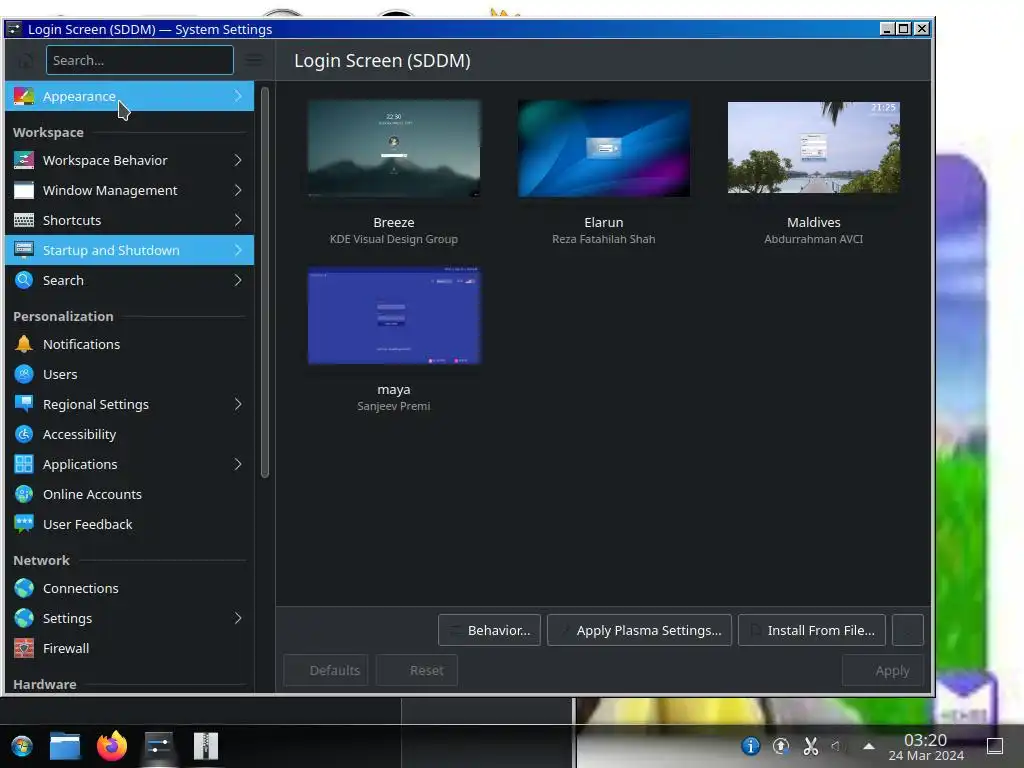Viewport: 1024px width, 768px height.
Task: Select the Elarun login theme thumbnail
Action: click(x=604, y=148)
